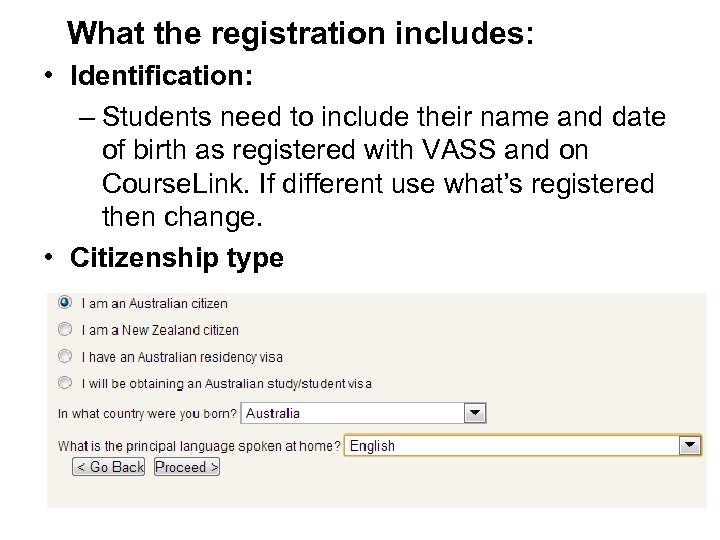Choose the New Zealand citizen radio option
The width and height of the screenshot is (720, 540).
[x=65, y=329]
